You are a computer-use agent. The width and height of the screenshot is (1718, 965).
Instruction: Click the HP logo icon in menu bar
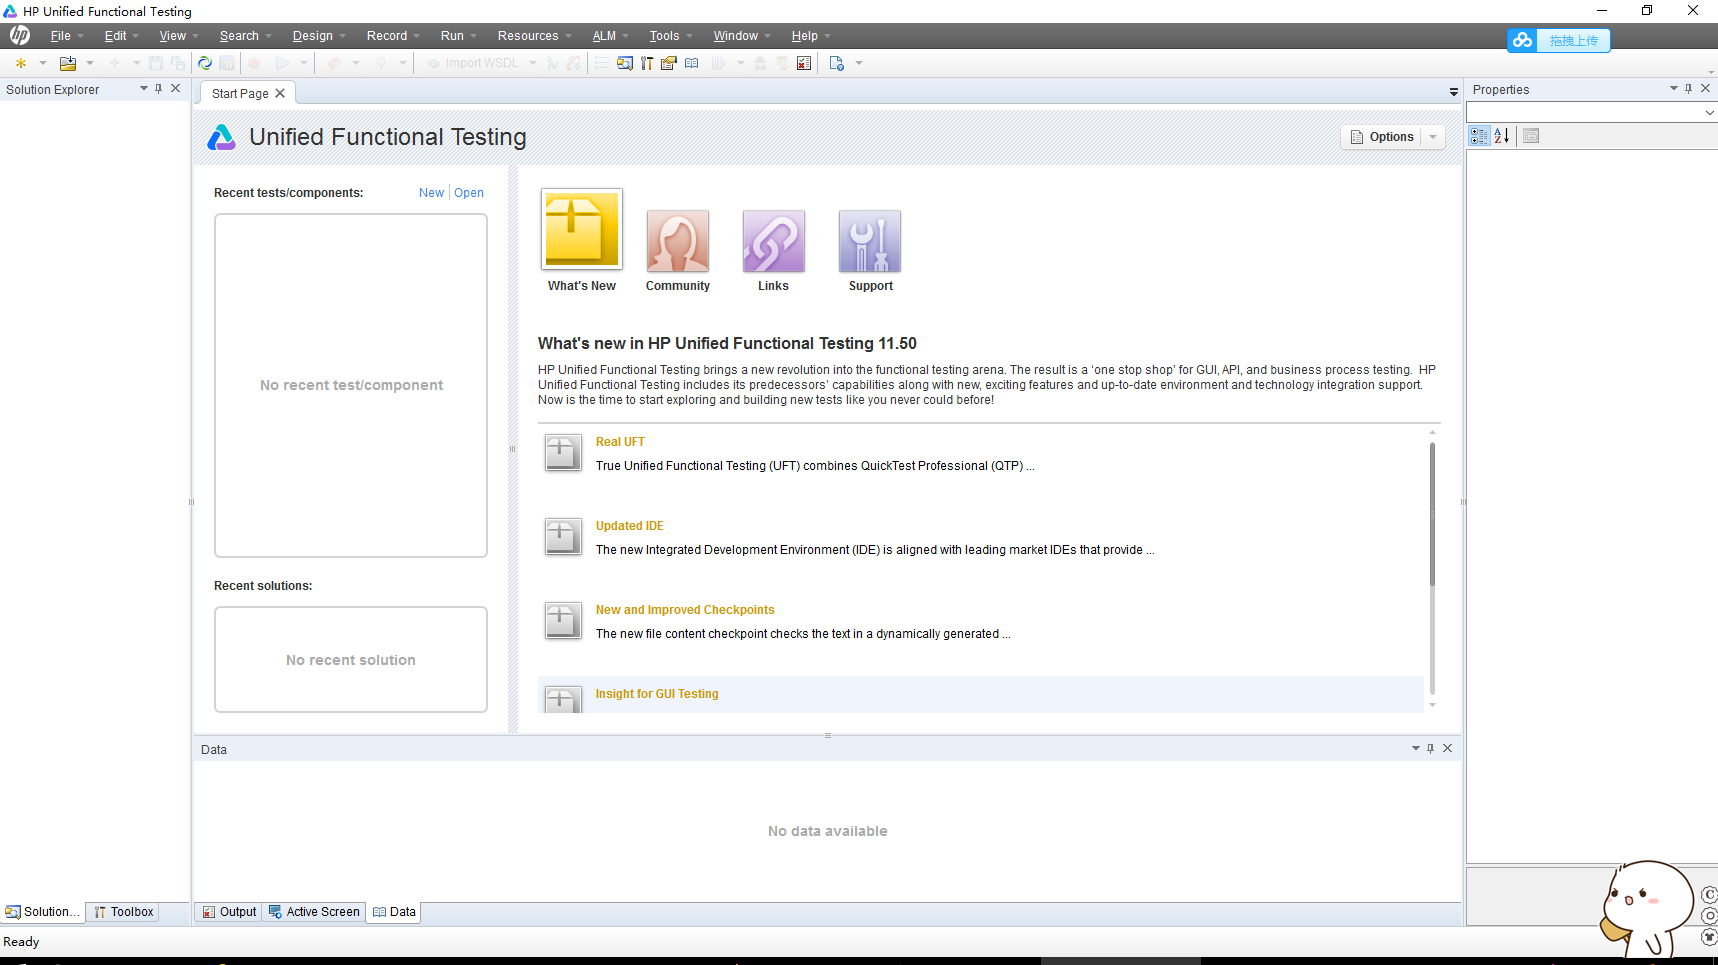(x=20, y=35)
